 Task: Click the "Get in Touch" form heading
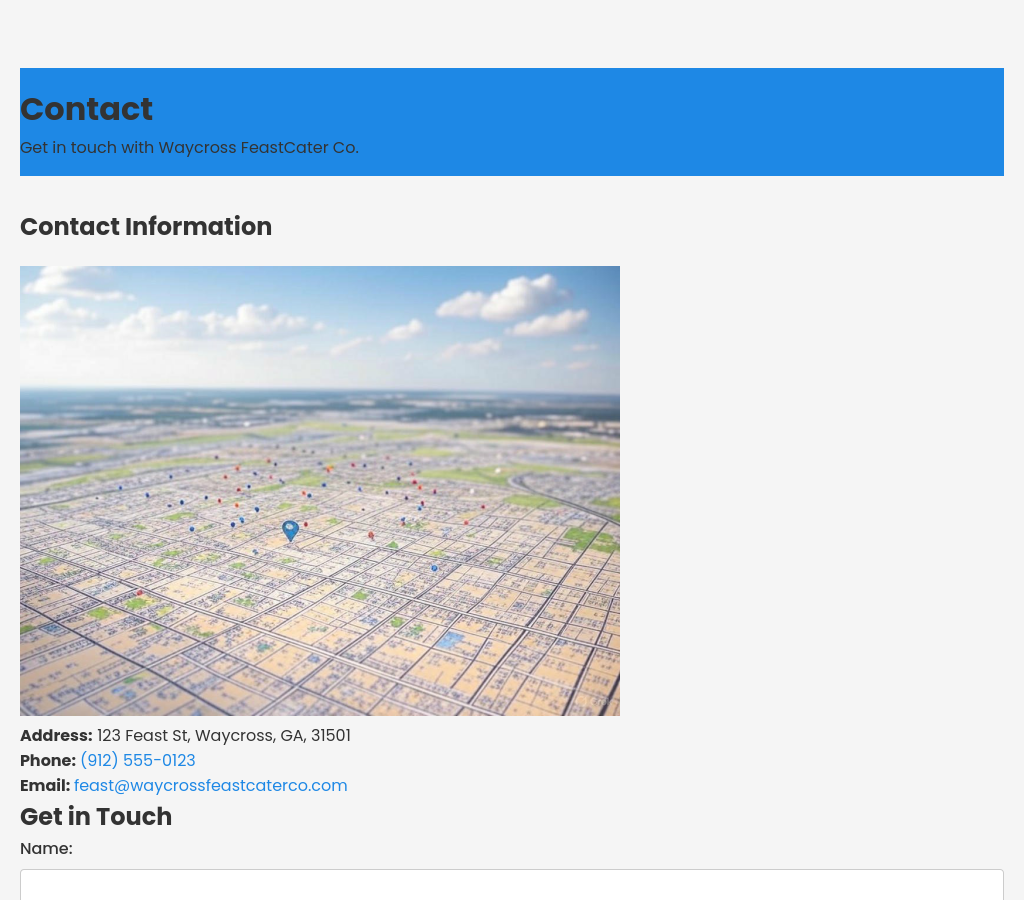pyautogui.click(x=96, y=817)
